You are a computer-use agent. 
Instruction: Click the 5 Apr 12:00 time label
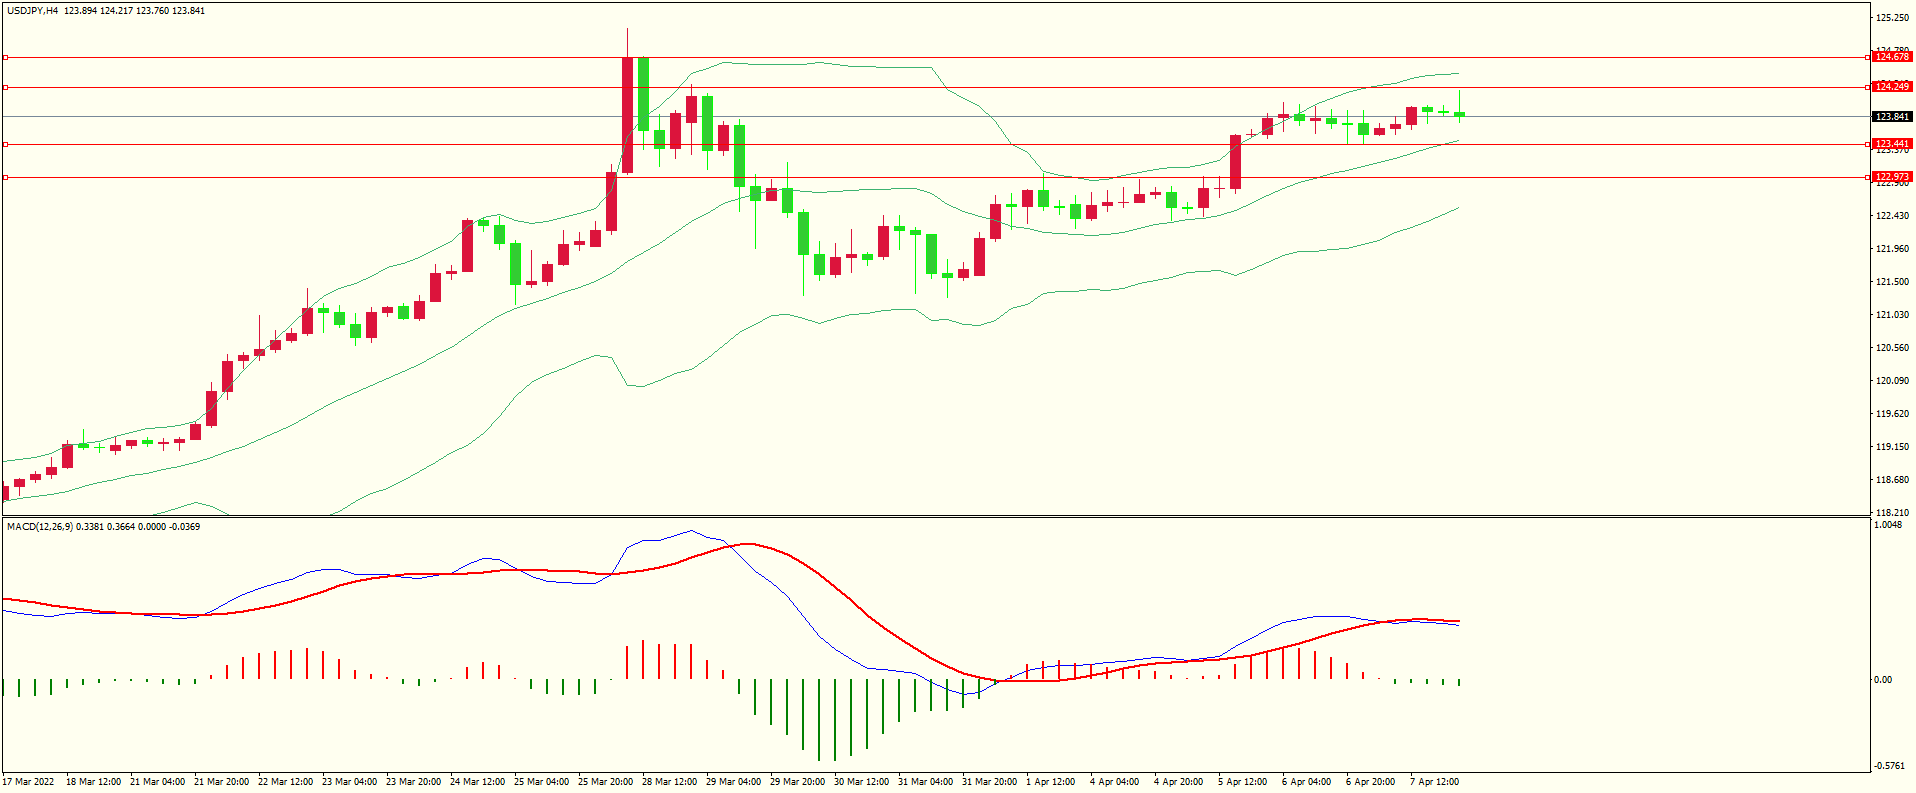click(1243, 782)
